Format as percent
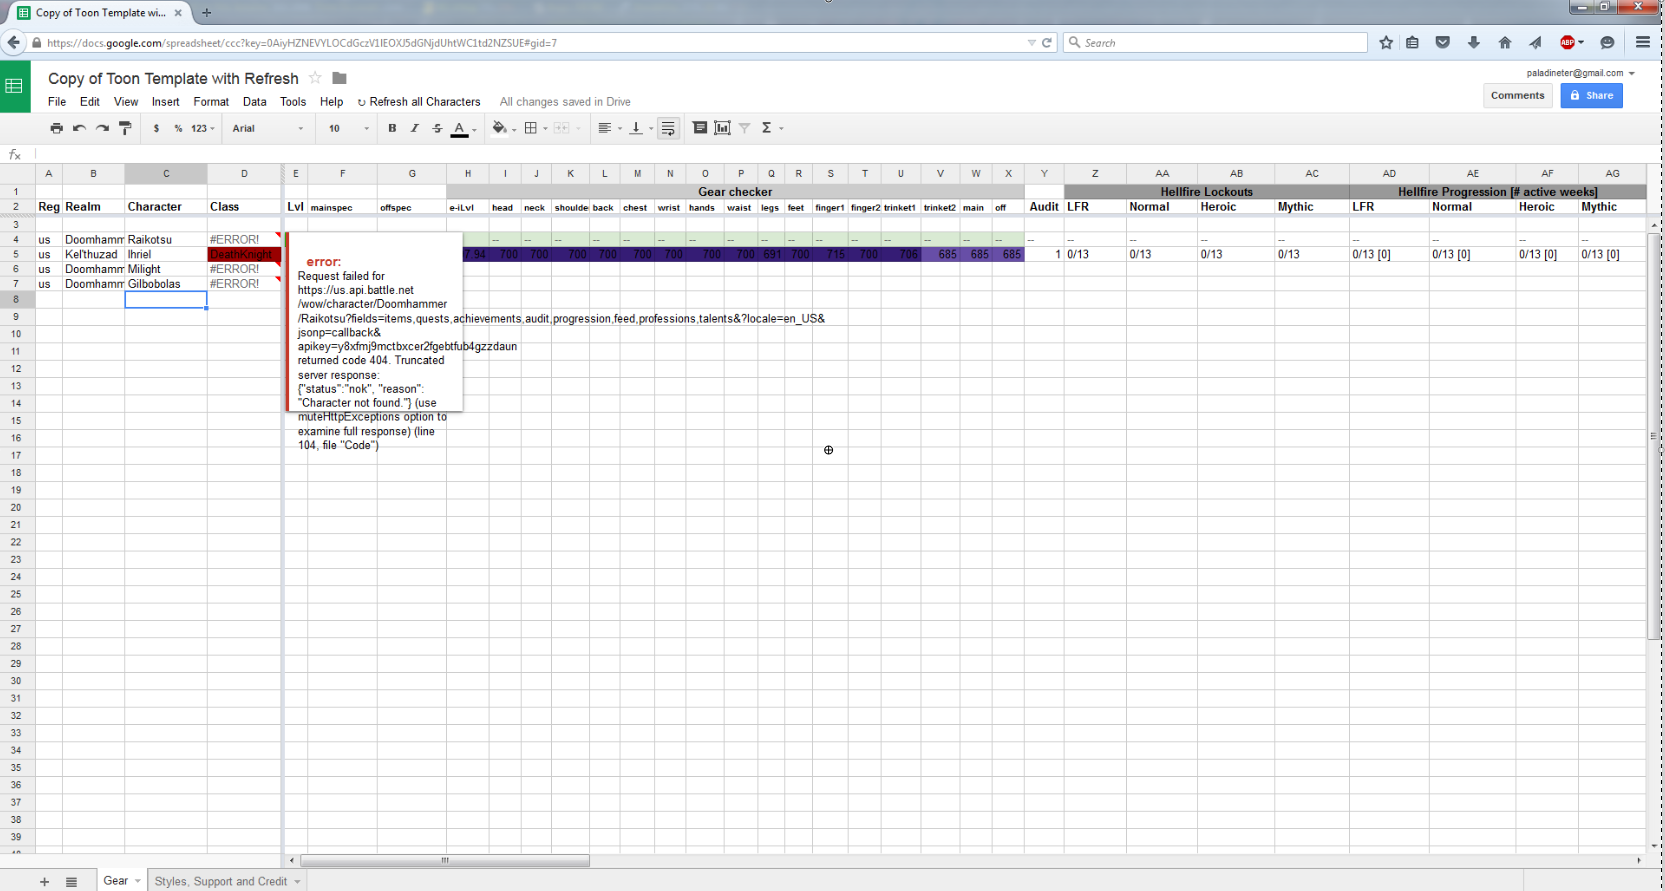Image resolution: width=1665 pixels, height=891 pixels. pyautogui.click(x=178, y=128)
